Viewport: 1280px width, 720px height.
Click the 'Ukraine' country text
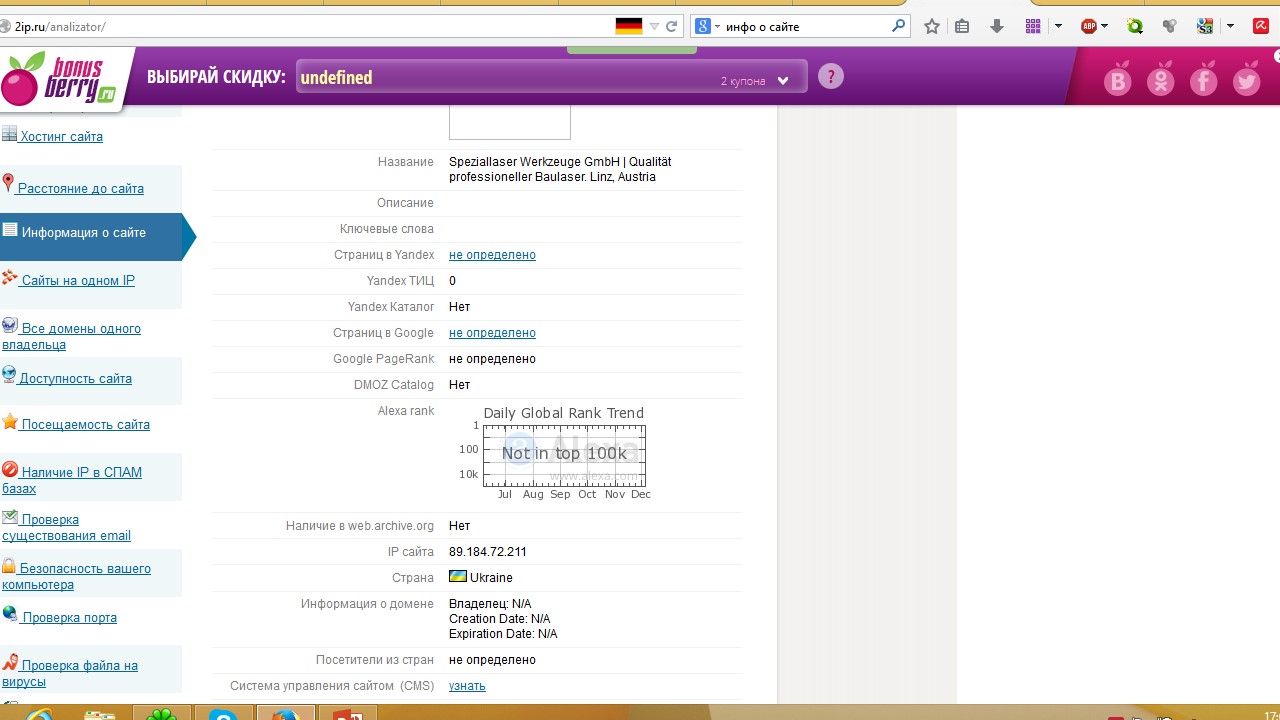pos(491,578)
